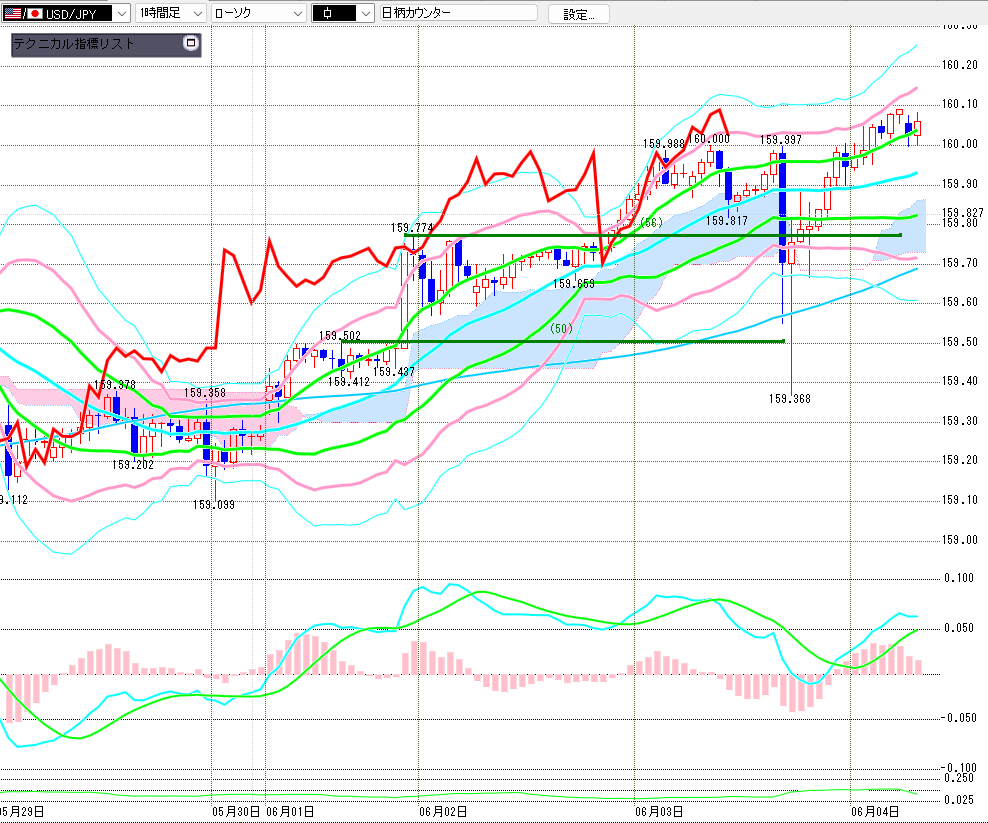Click the 日柄カウンター field

click(459, 13)
